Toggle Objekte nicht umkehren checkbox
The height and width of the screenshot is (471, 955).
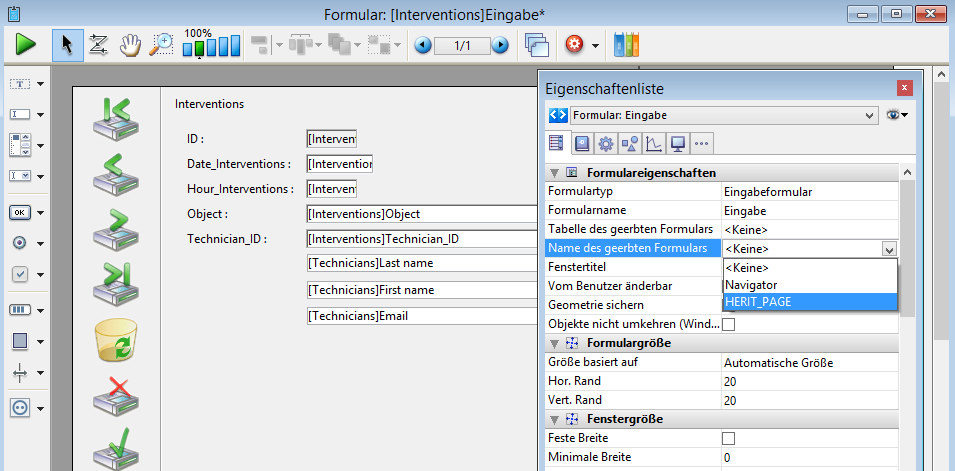pos(728,324)
